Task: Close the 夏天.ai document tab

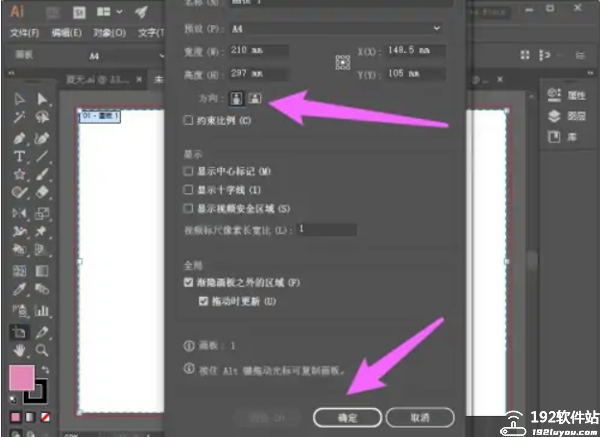Action: tap(139, 79)
